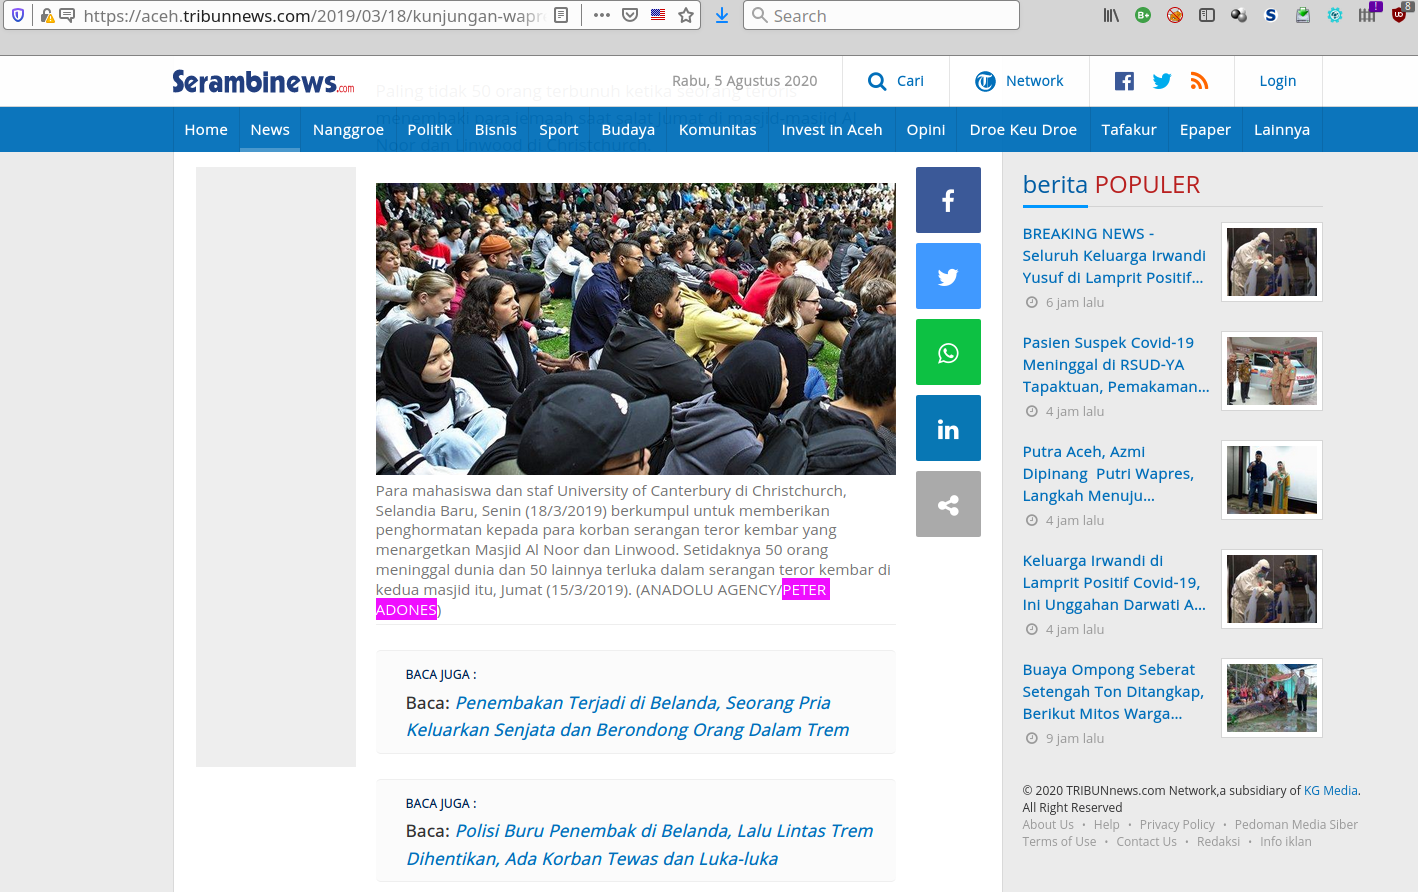The height and width of the screenshot is (892, 1418).
Task: Open the Firefox sidebar toggle icon
Action: coord(1207,15)
